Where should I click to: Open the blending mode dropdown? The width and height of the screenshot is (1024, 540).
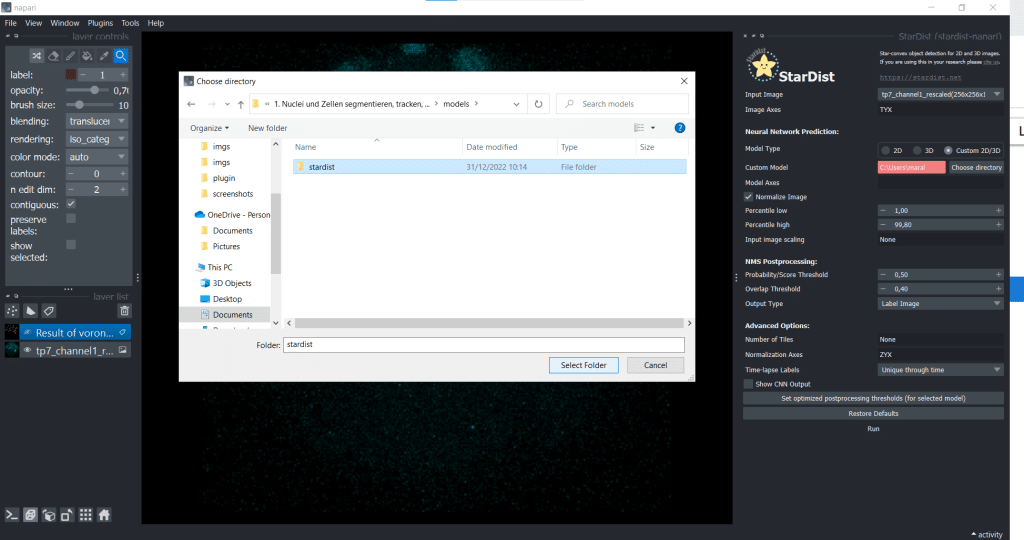click(x=97, y=121)
